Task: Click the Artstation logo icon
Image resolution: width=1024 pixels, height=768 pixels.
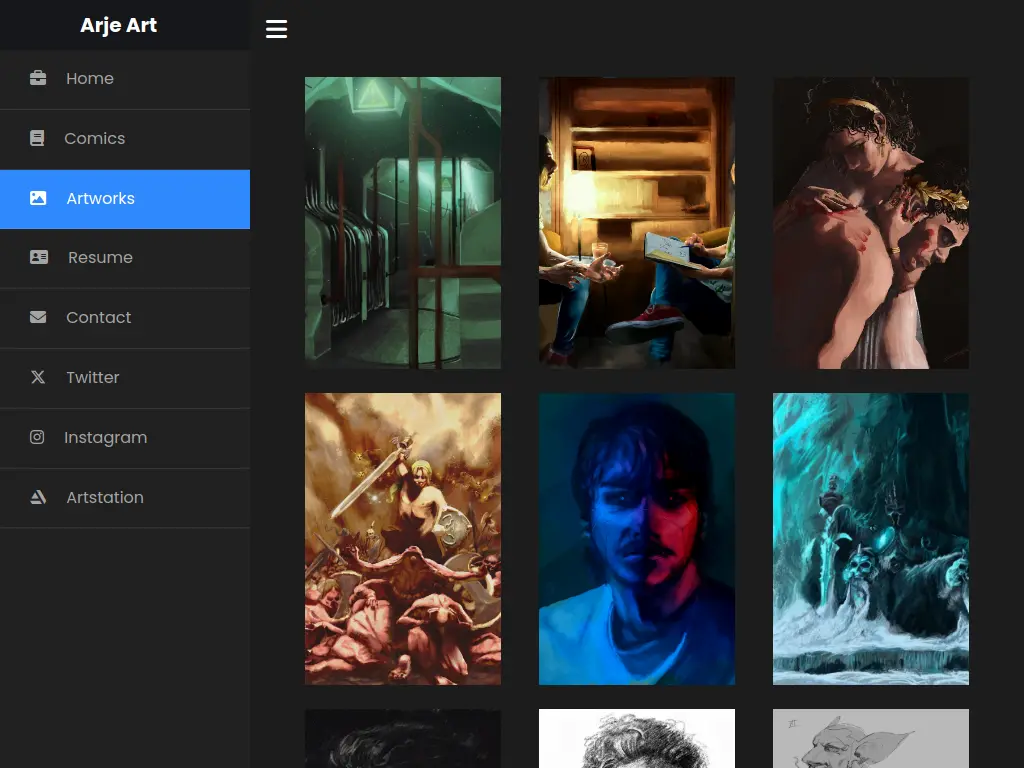Action: point(38,497)
